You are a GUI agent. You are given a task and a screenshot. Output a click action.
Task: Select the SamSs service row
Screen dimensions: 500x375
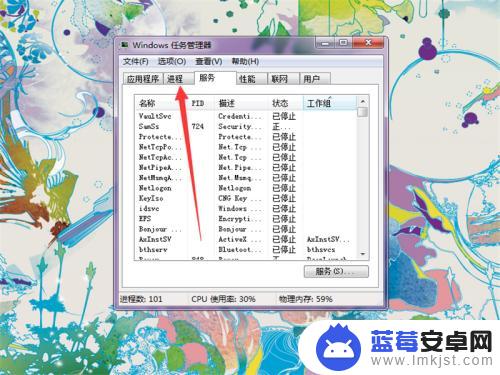coord(246,126)
